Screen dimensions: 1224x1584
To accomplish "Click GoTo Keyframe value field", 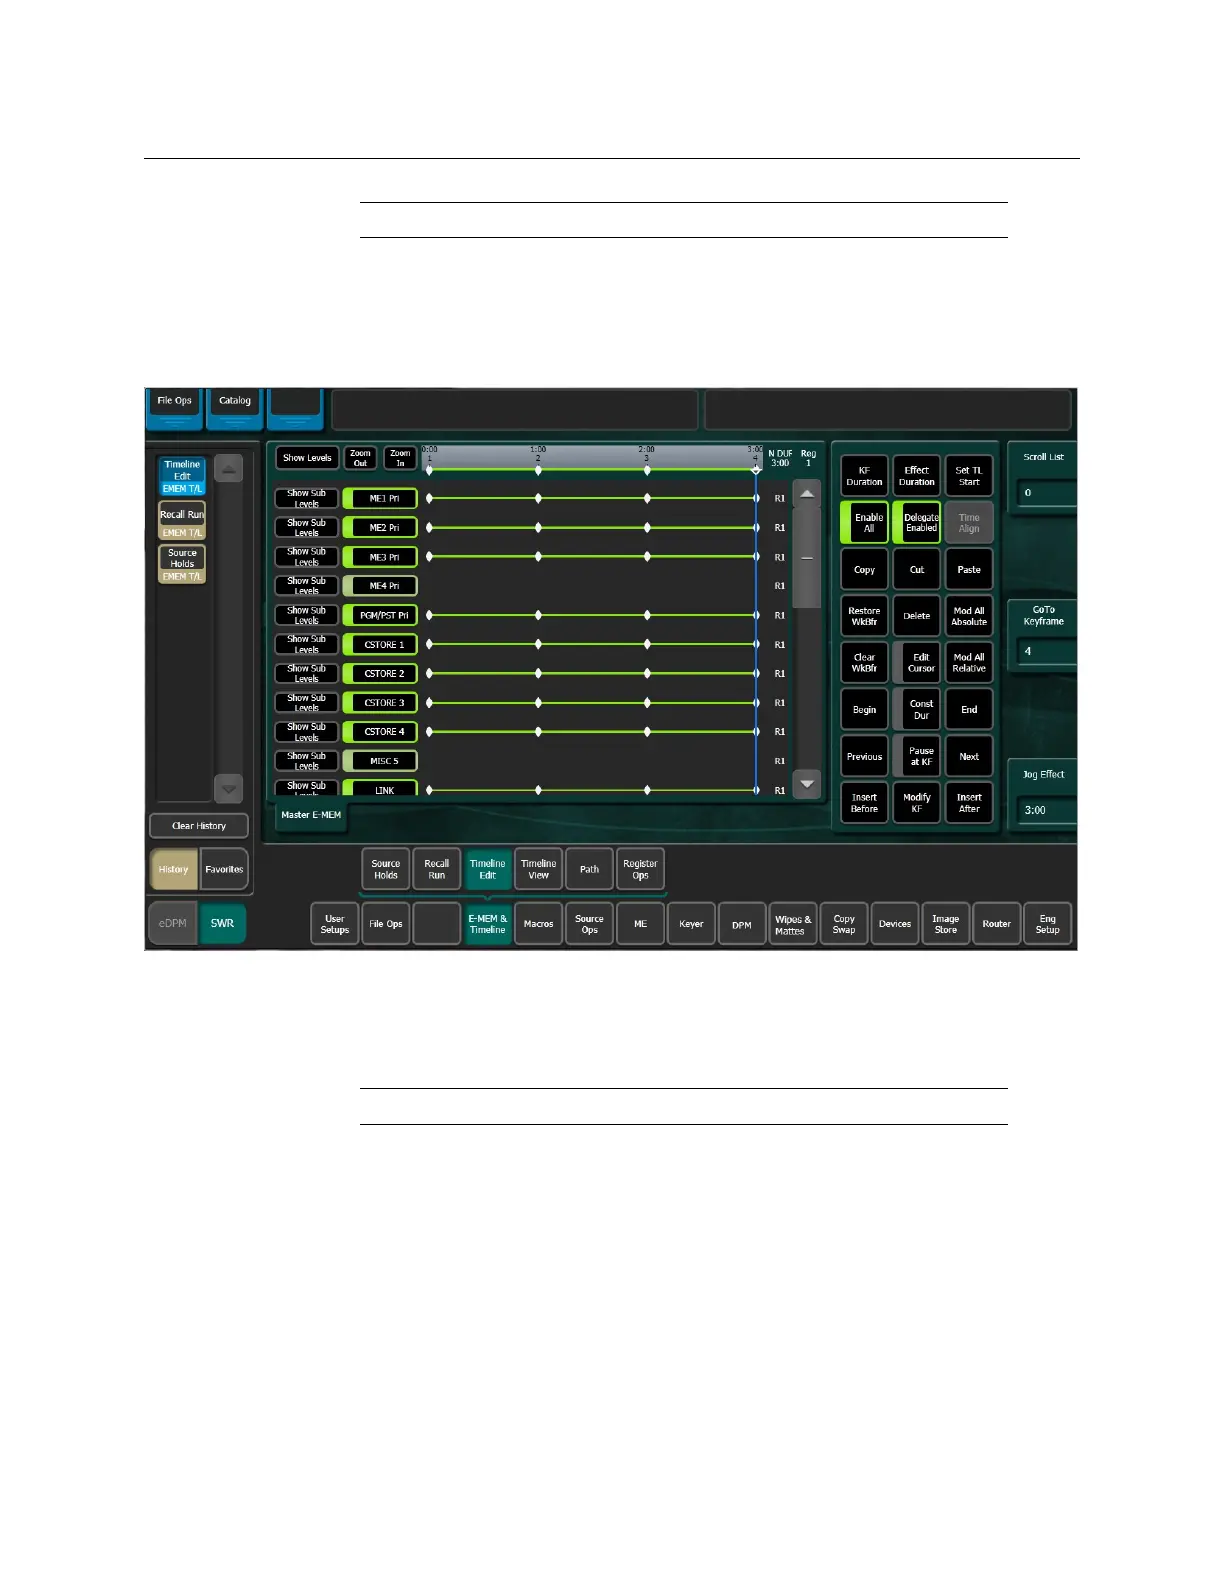I will [x=1046, y=651].
